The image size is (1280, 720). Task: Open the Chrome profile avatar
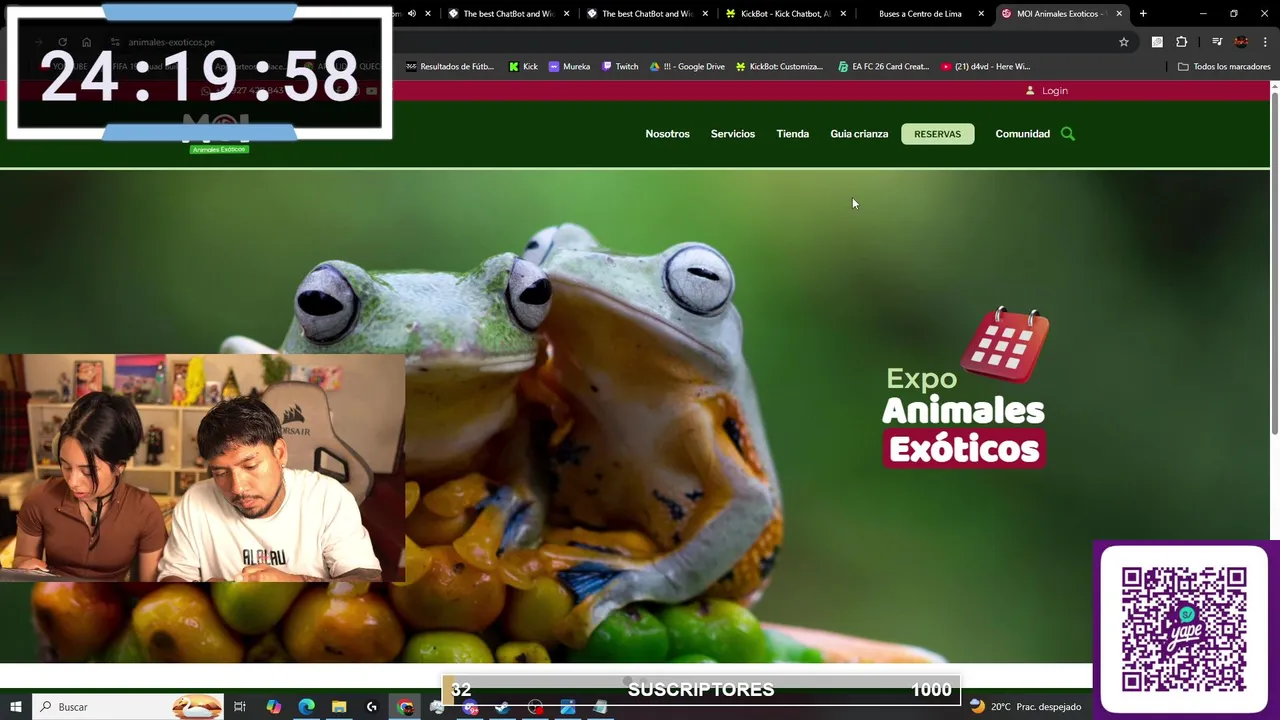1241,42
